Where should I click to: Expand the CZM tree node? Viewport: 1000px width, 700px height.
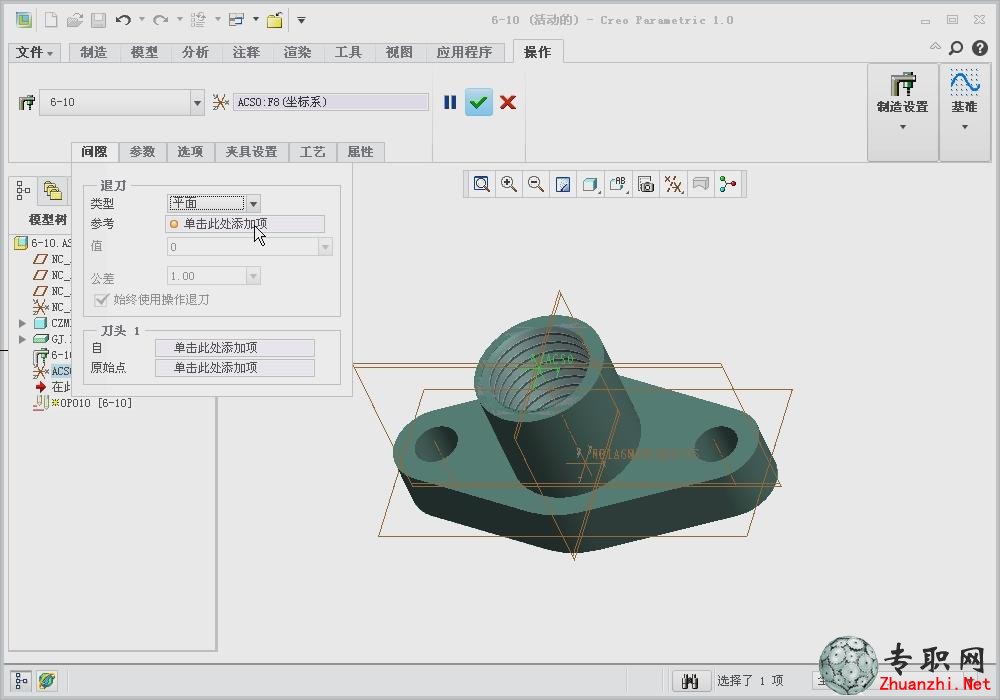[x=22, y=323]
